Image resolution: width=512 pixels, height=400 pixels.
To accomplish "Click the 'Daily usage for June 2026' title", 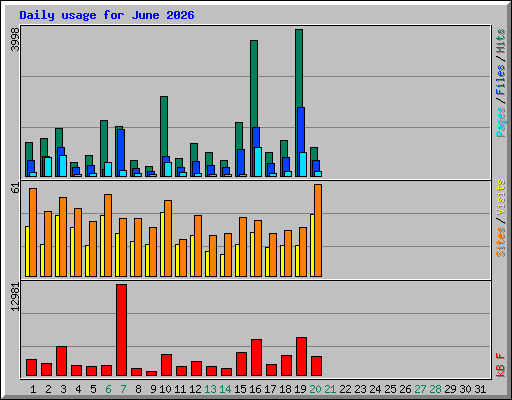I will tap(107, 15).
